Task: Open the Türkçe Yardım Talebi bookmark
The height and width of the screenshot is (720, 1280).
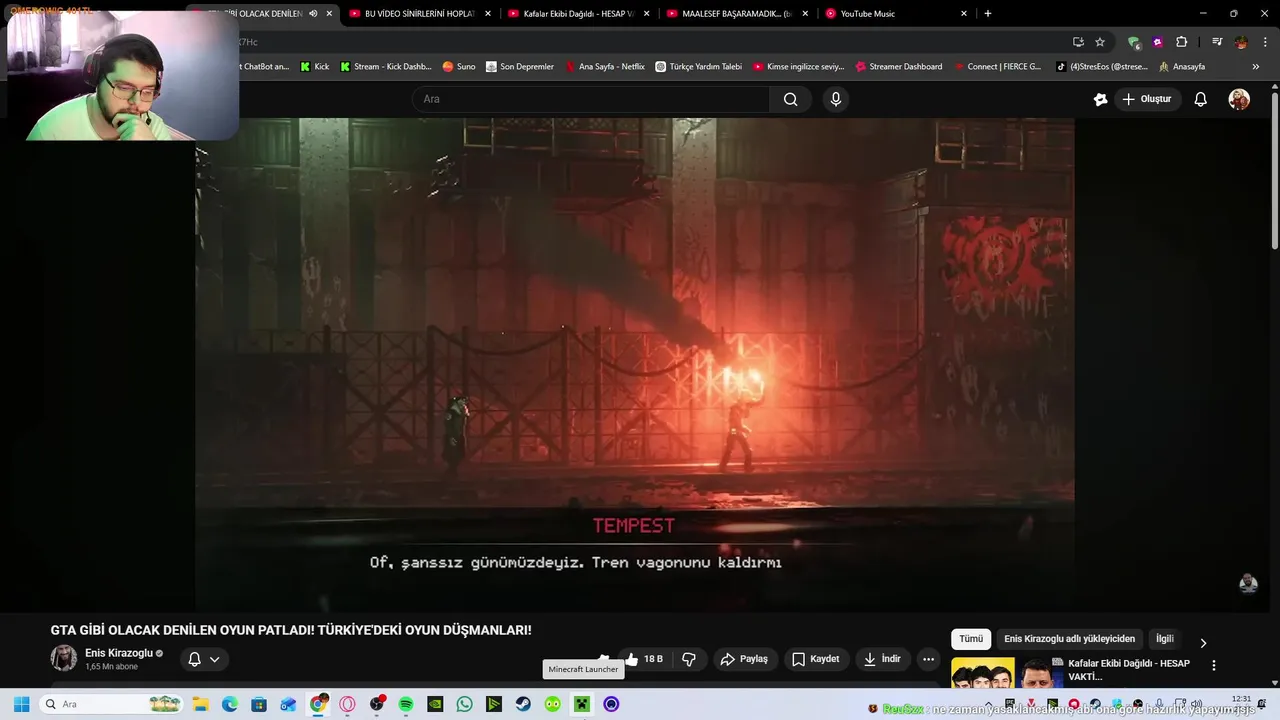Action: (x=698, y=67)
